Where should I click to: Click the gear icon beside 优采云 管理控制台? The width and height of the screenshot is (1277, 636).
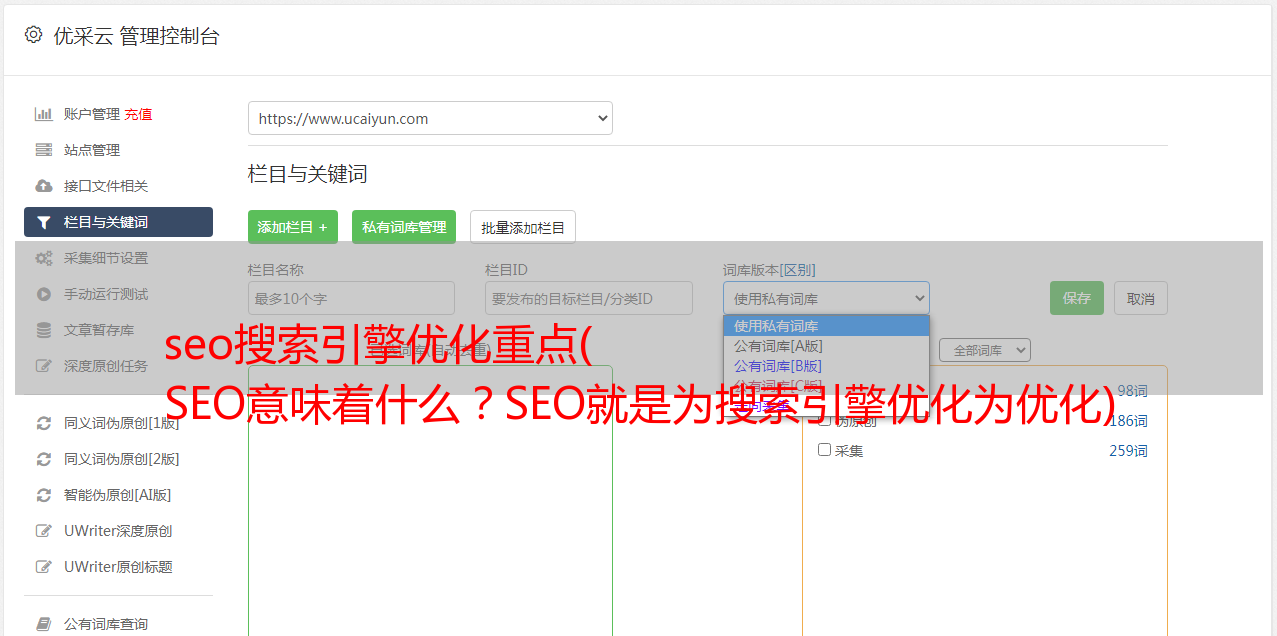pyautogui.click(x=34, y=35)
